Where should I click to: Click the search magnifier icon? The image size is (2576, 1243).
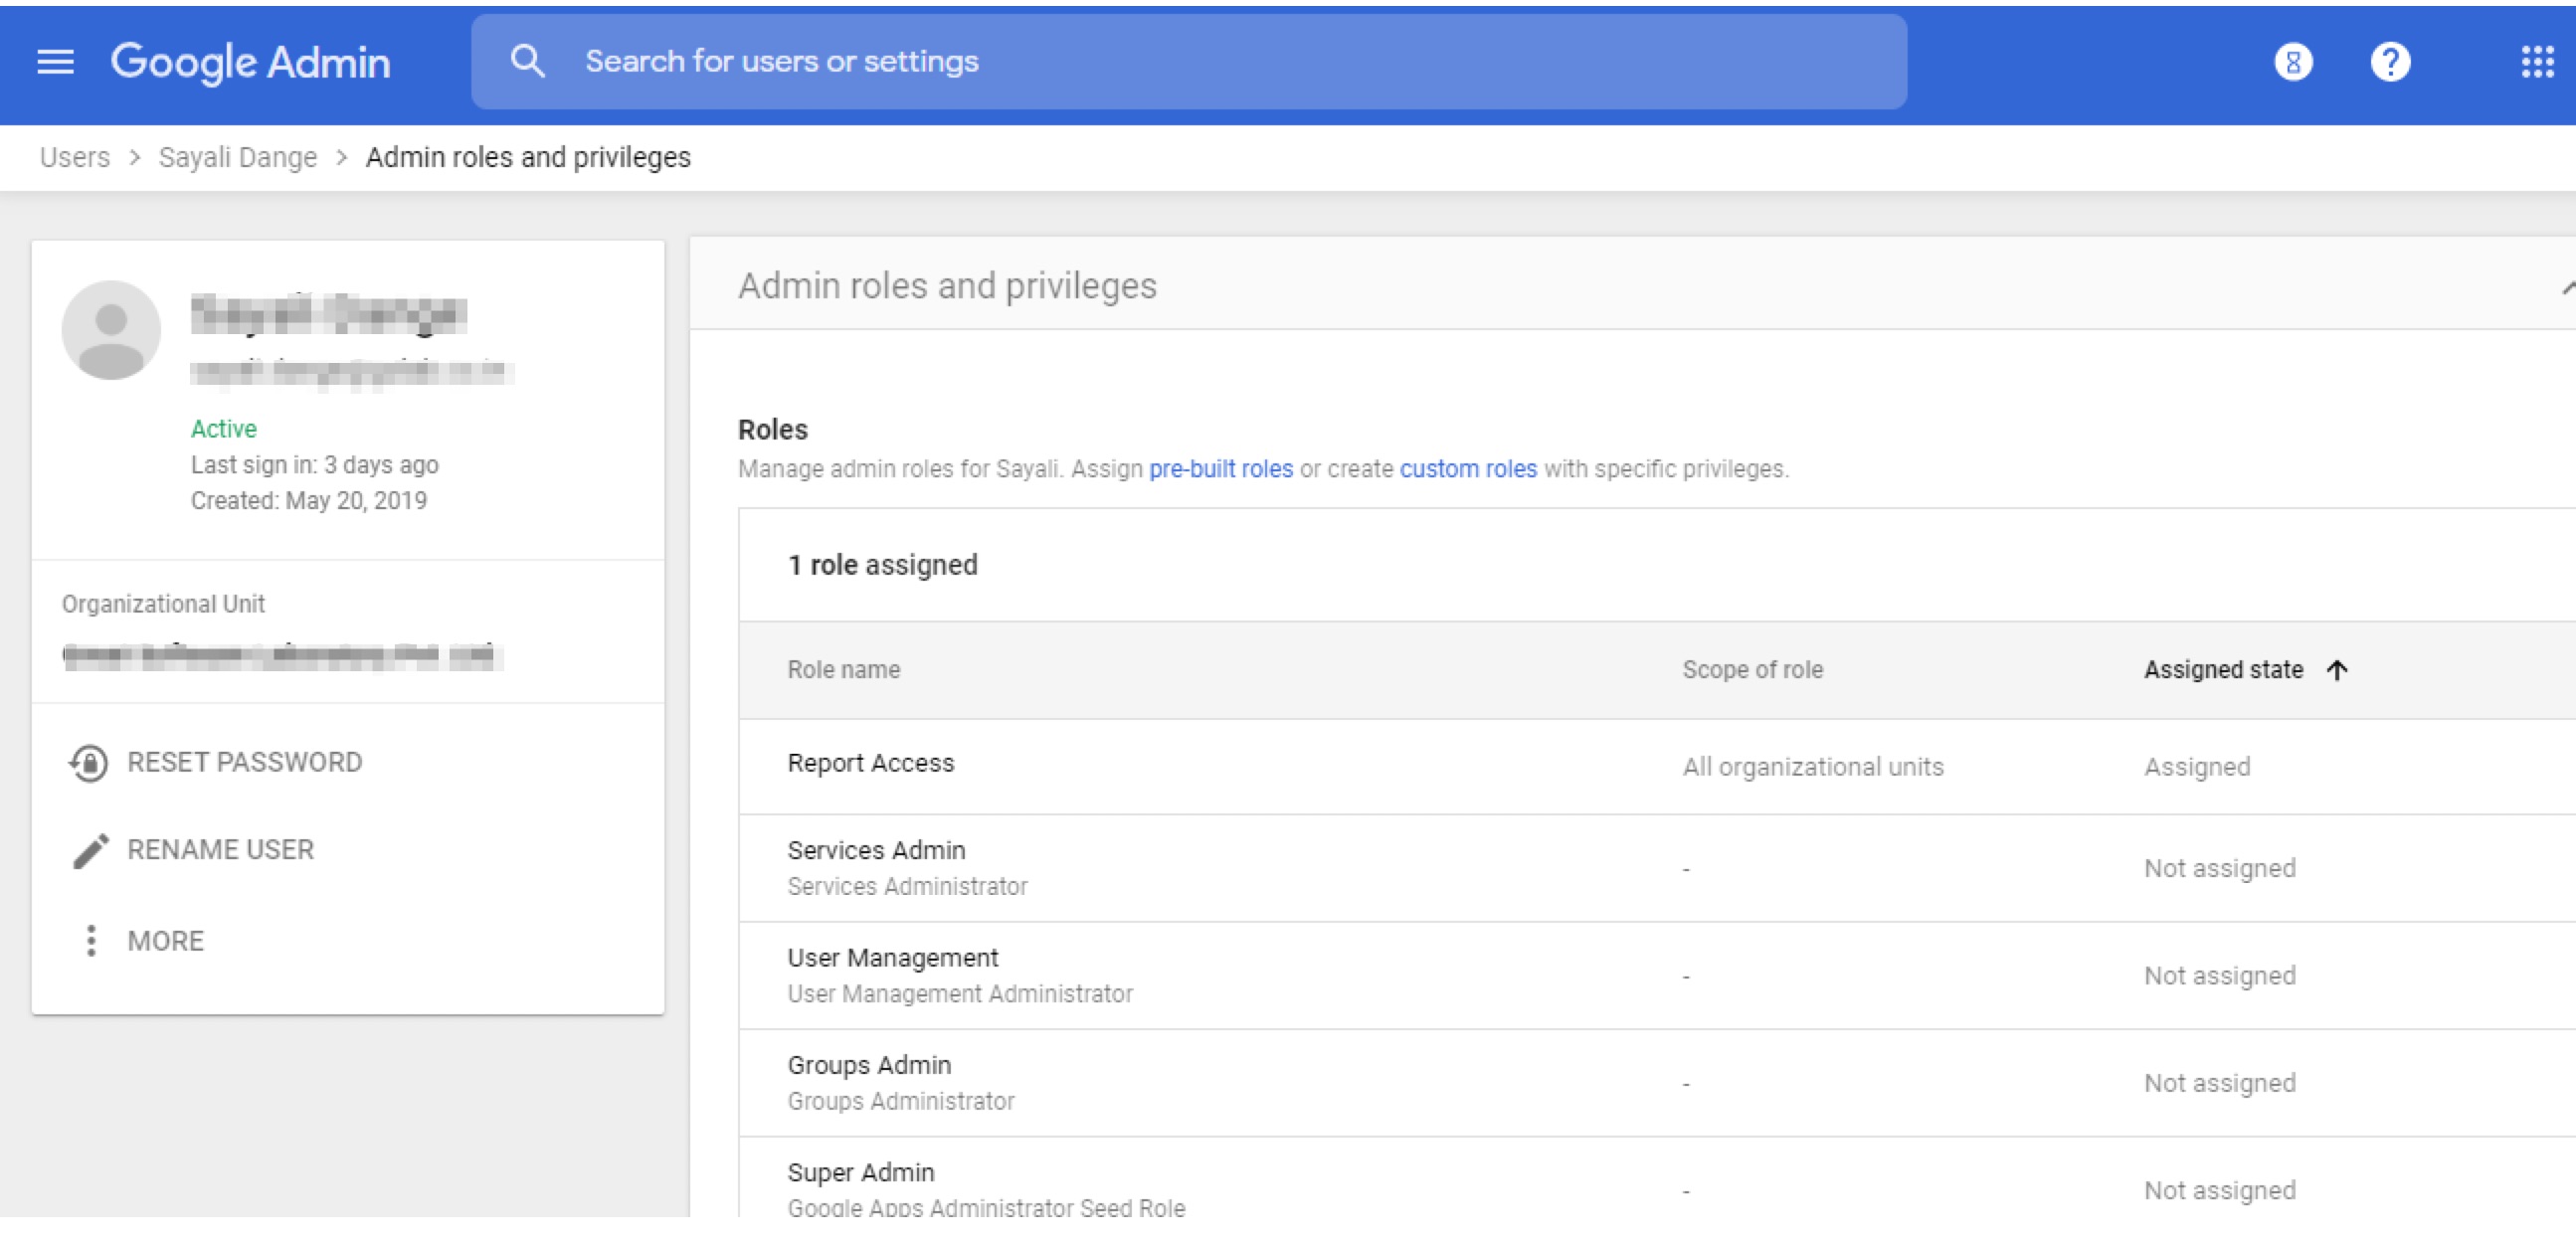(x=527, y=62)
